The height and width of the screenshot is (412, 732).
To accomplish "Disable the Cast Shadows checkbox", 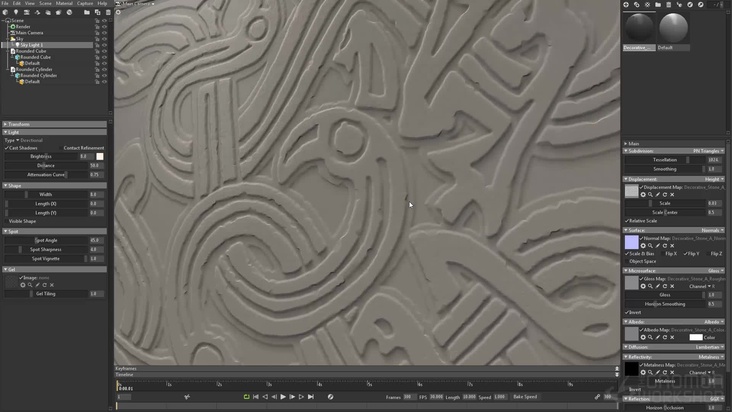I will click(x=8, y=148).
